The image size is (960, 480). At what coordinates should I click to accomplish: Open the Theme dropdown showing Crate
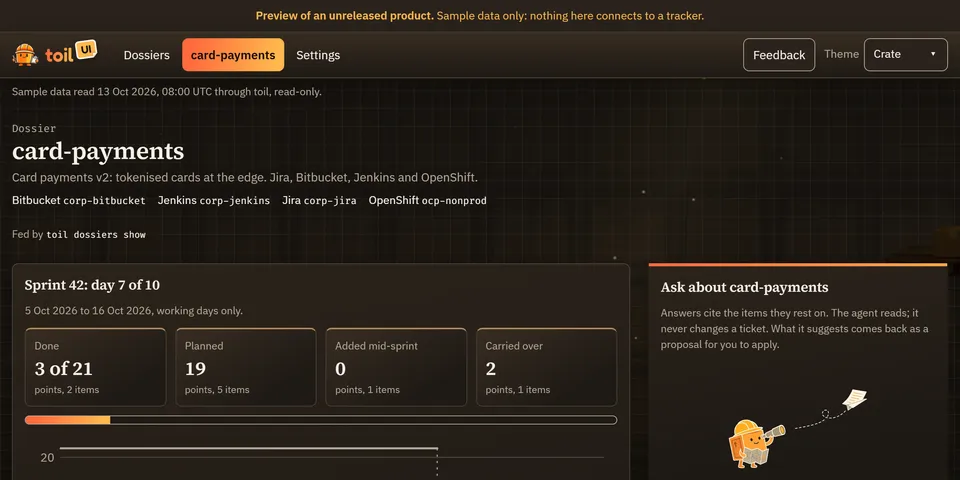click(x=906, y=54)
